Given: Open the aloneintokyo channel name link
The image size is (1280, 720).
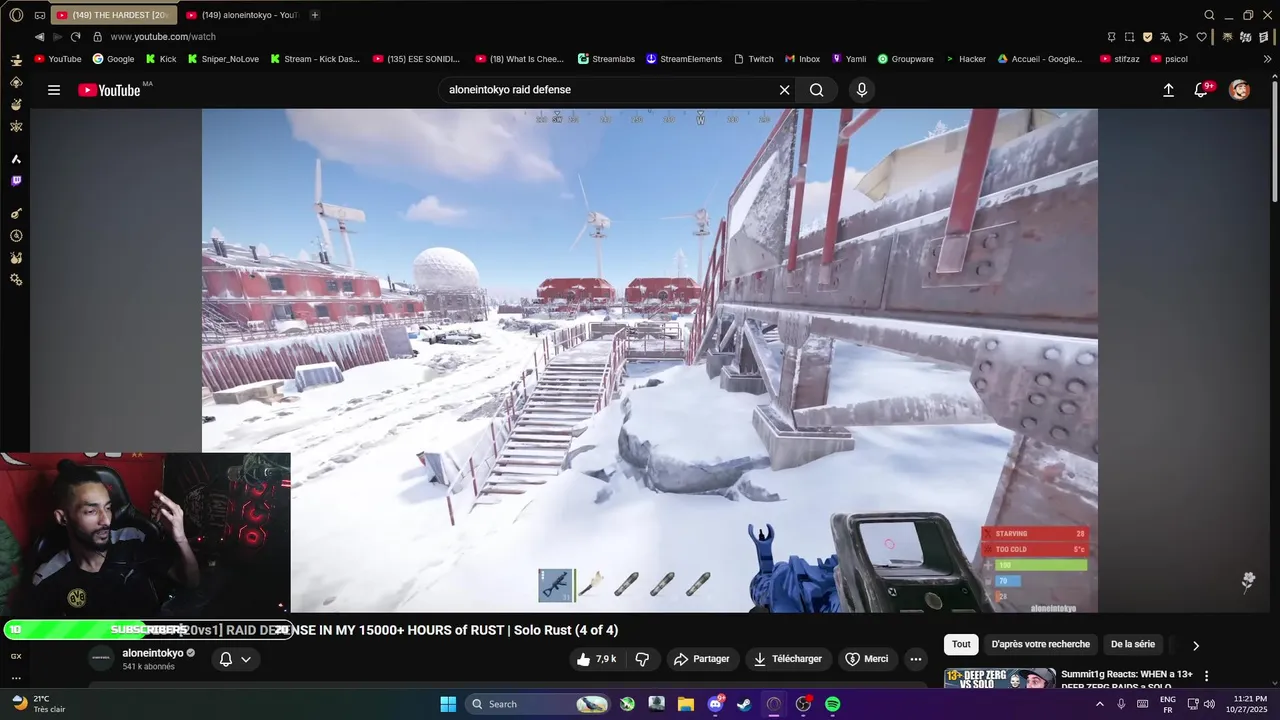Looking at the screenshot, I should (x=153, y=653).
